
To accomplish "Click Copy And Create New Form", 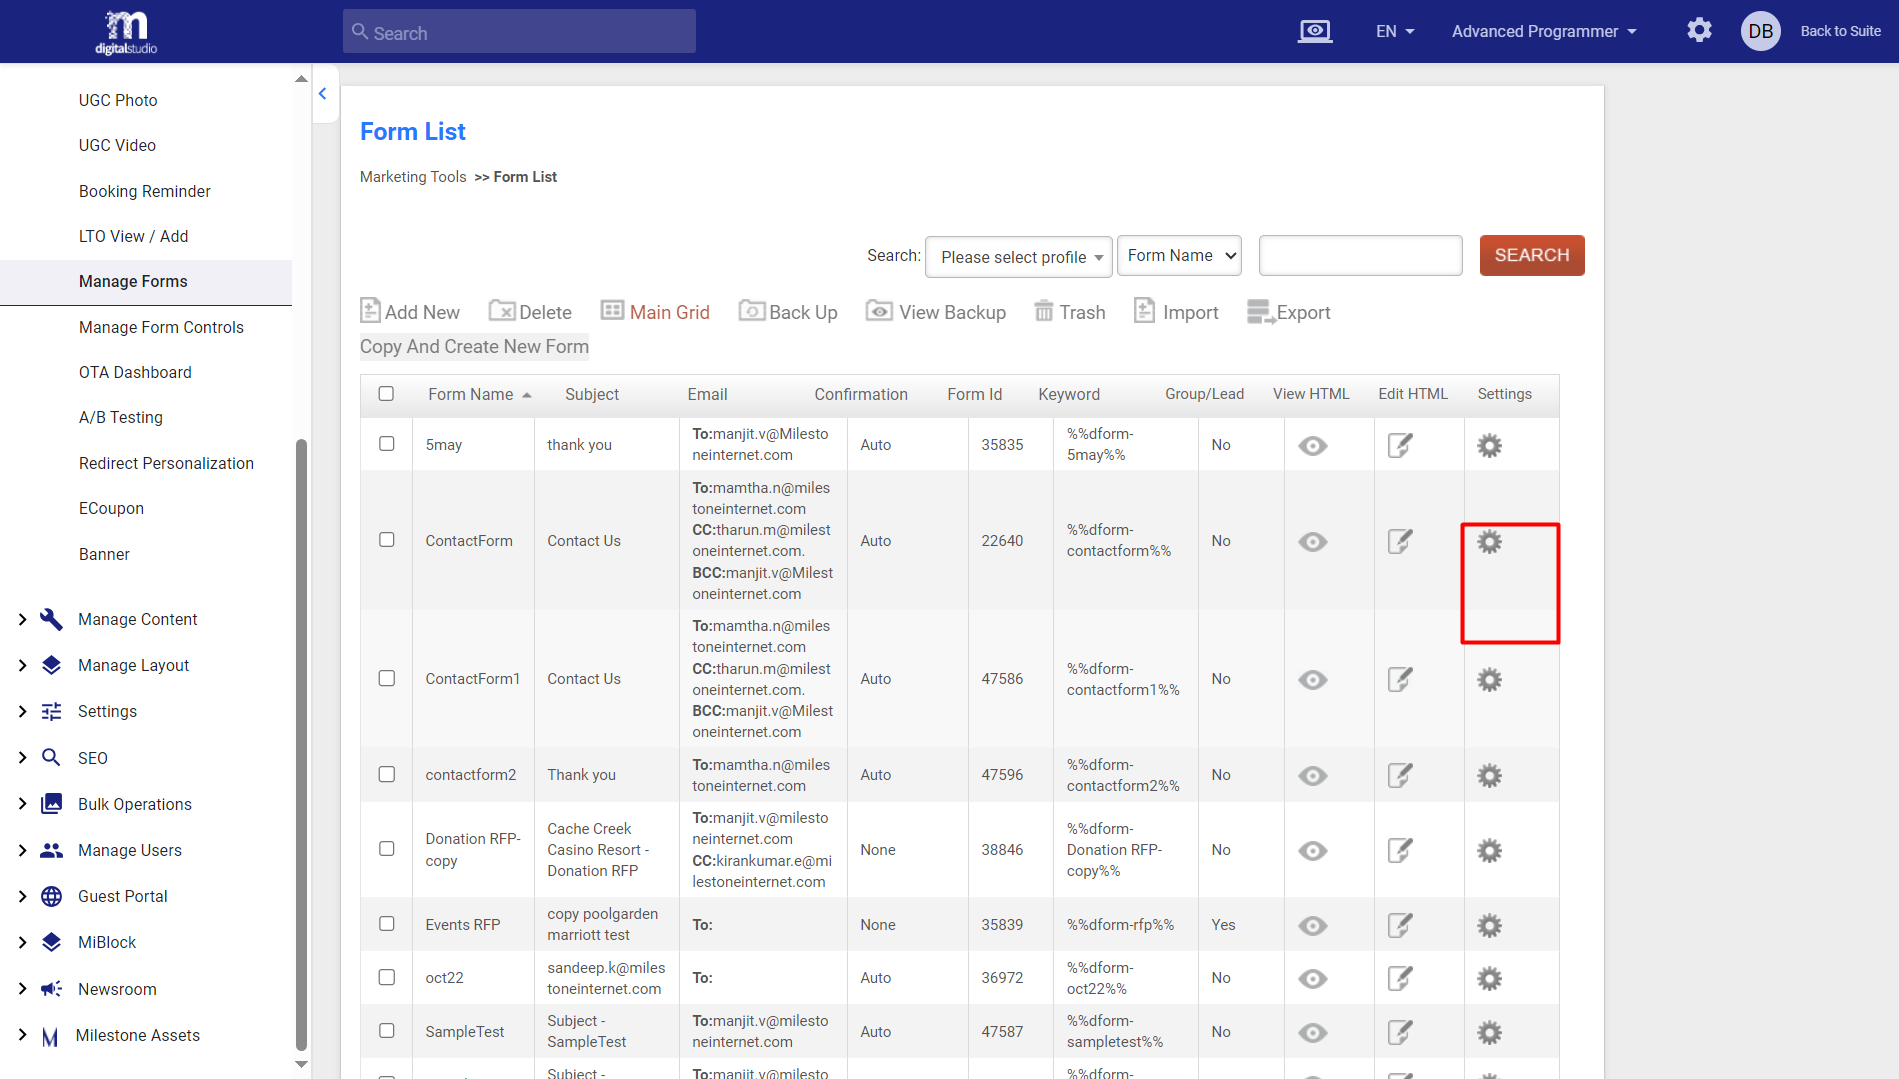I will [474, 346].
